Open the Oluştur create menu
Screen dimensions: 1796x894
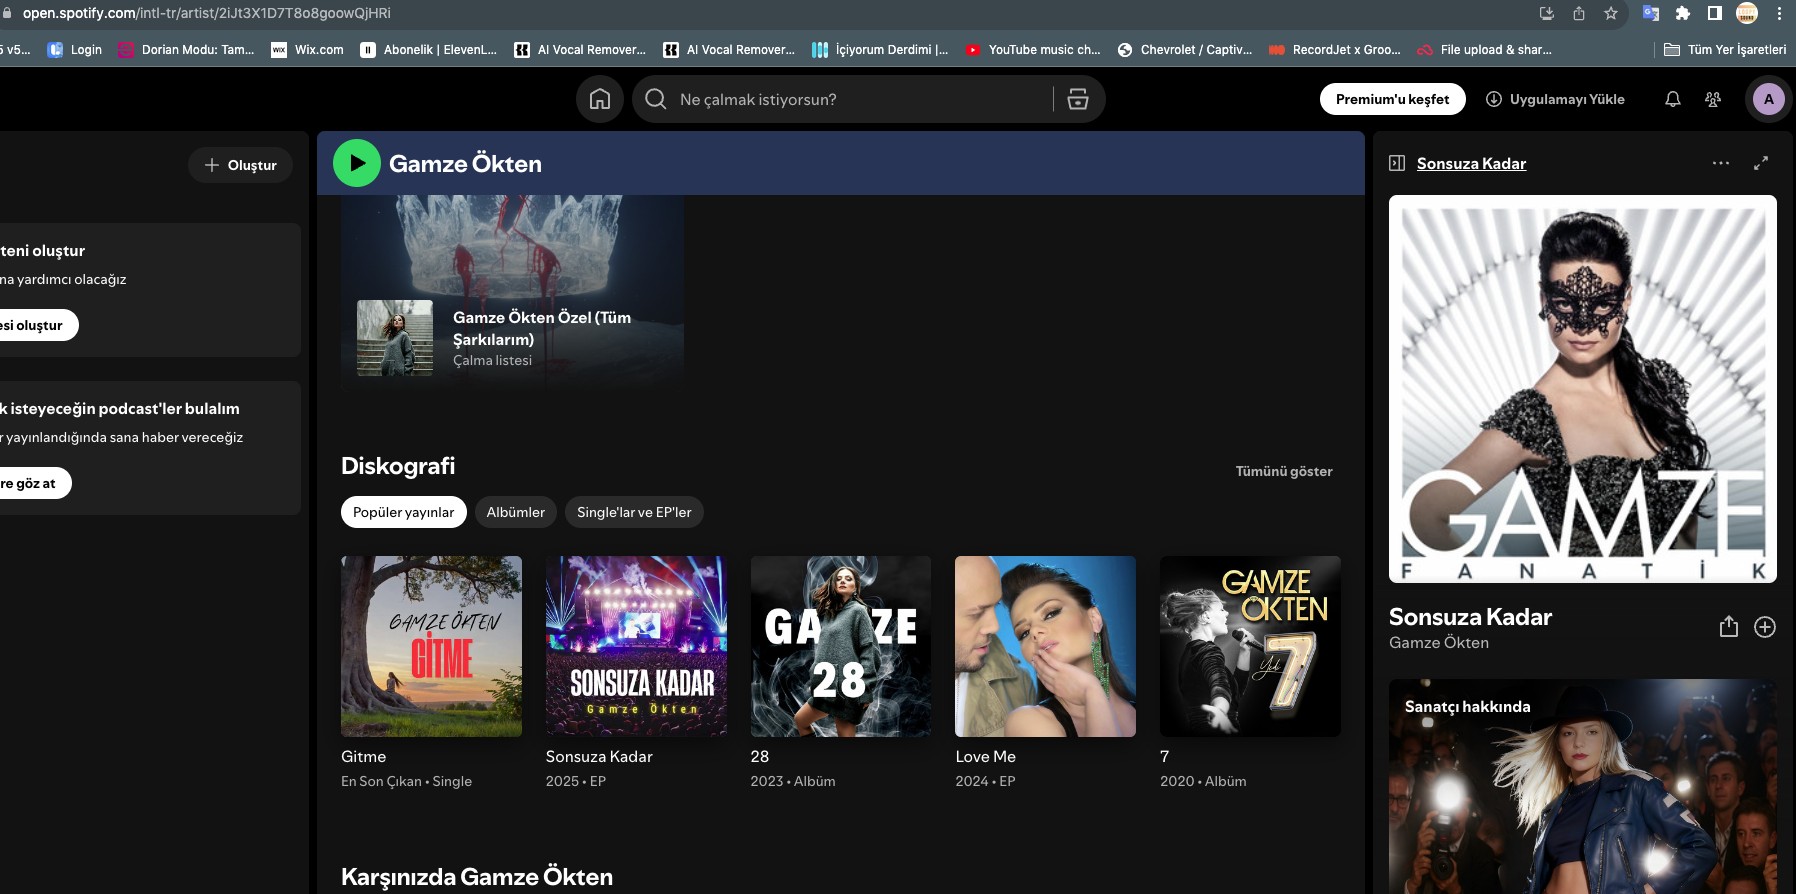(x=240, y=165)
